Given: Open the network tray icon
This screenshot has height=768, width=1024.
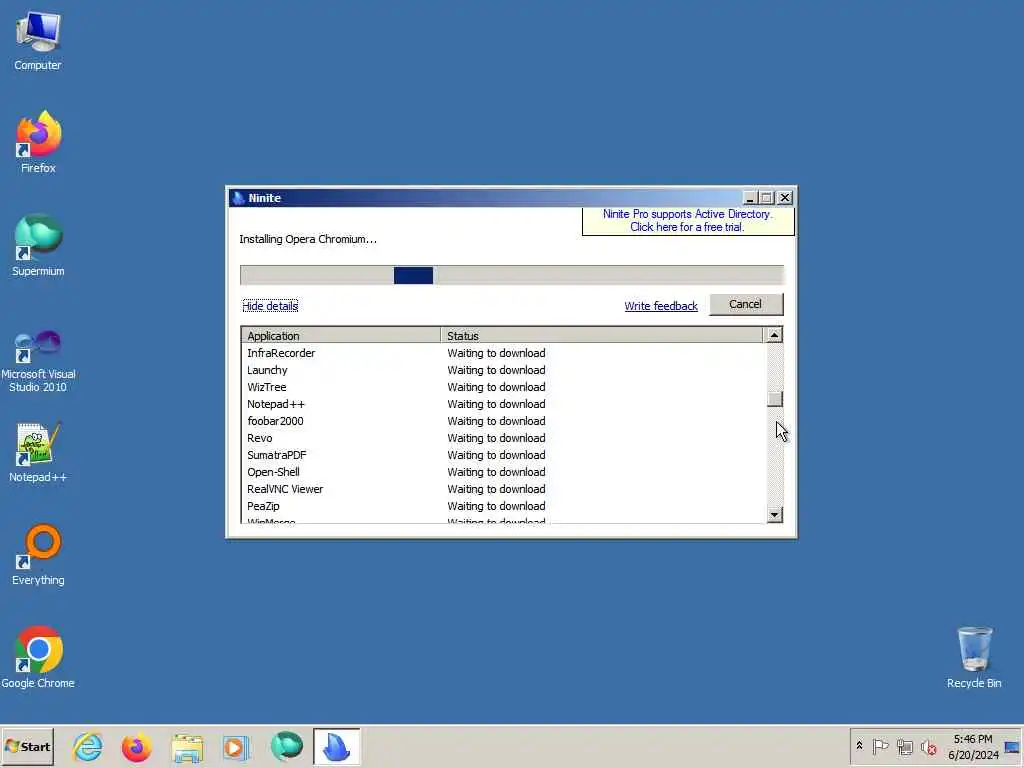Looking at the screenshot, I should click(x=904, y=746).
